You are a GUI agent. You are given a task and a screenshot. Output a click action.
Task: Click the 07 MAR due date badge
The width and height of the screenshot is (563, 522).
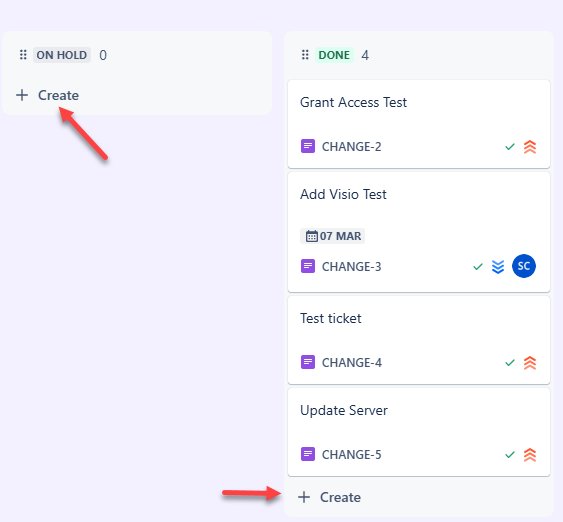(x=332, y=236)
